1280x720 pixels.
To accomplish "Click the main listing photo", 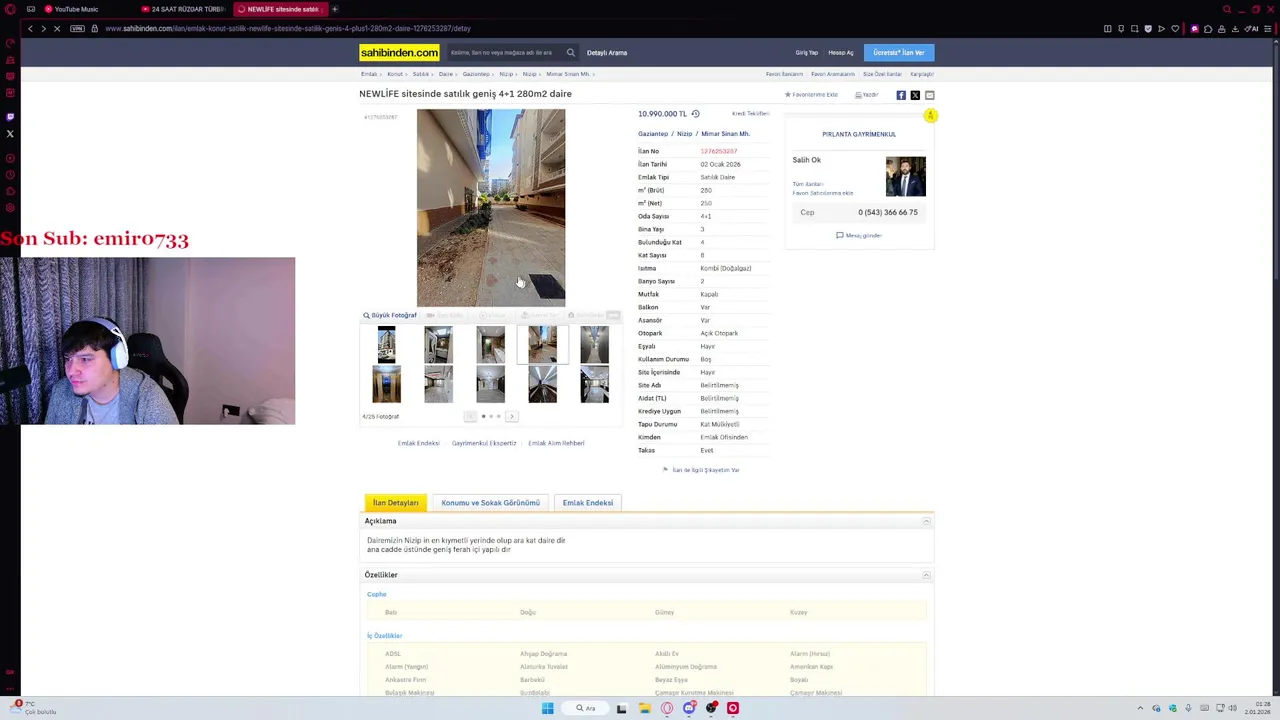I will 491,208.
